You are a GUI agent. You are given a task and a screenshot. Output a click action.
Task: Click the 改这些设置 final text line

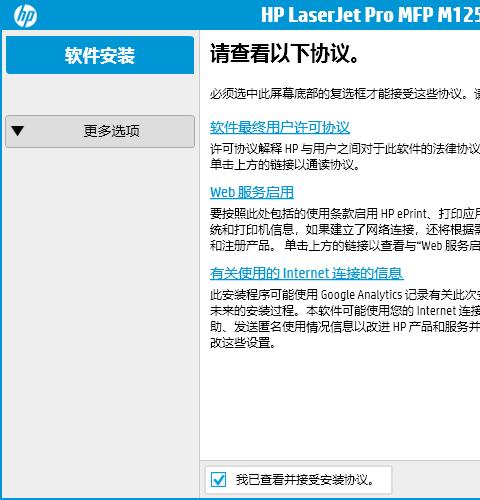click(x=243, y=343)
